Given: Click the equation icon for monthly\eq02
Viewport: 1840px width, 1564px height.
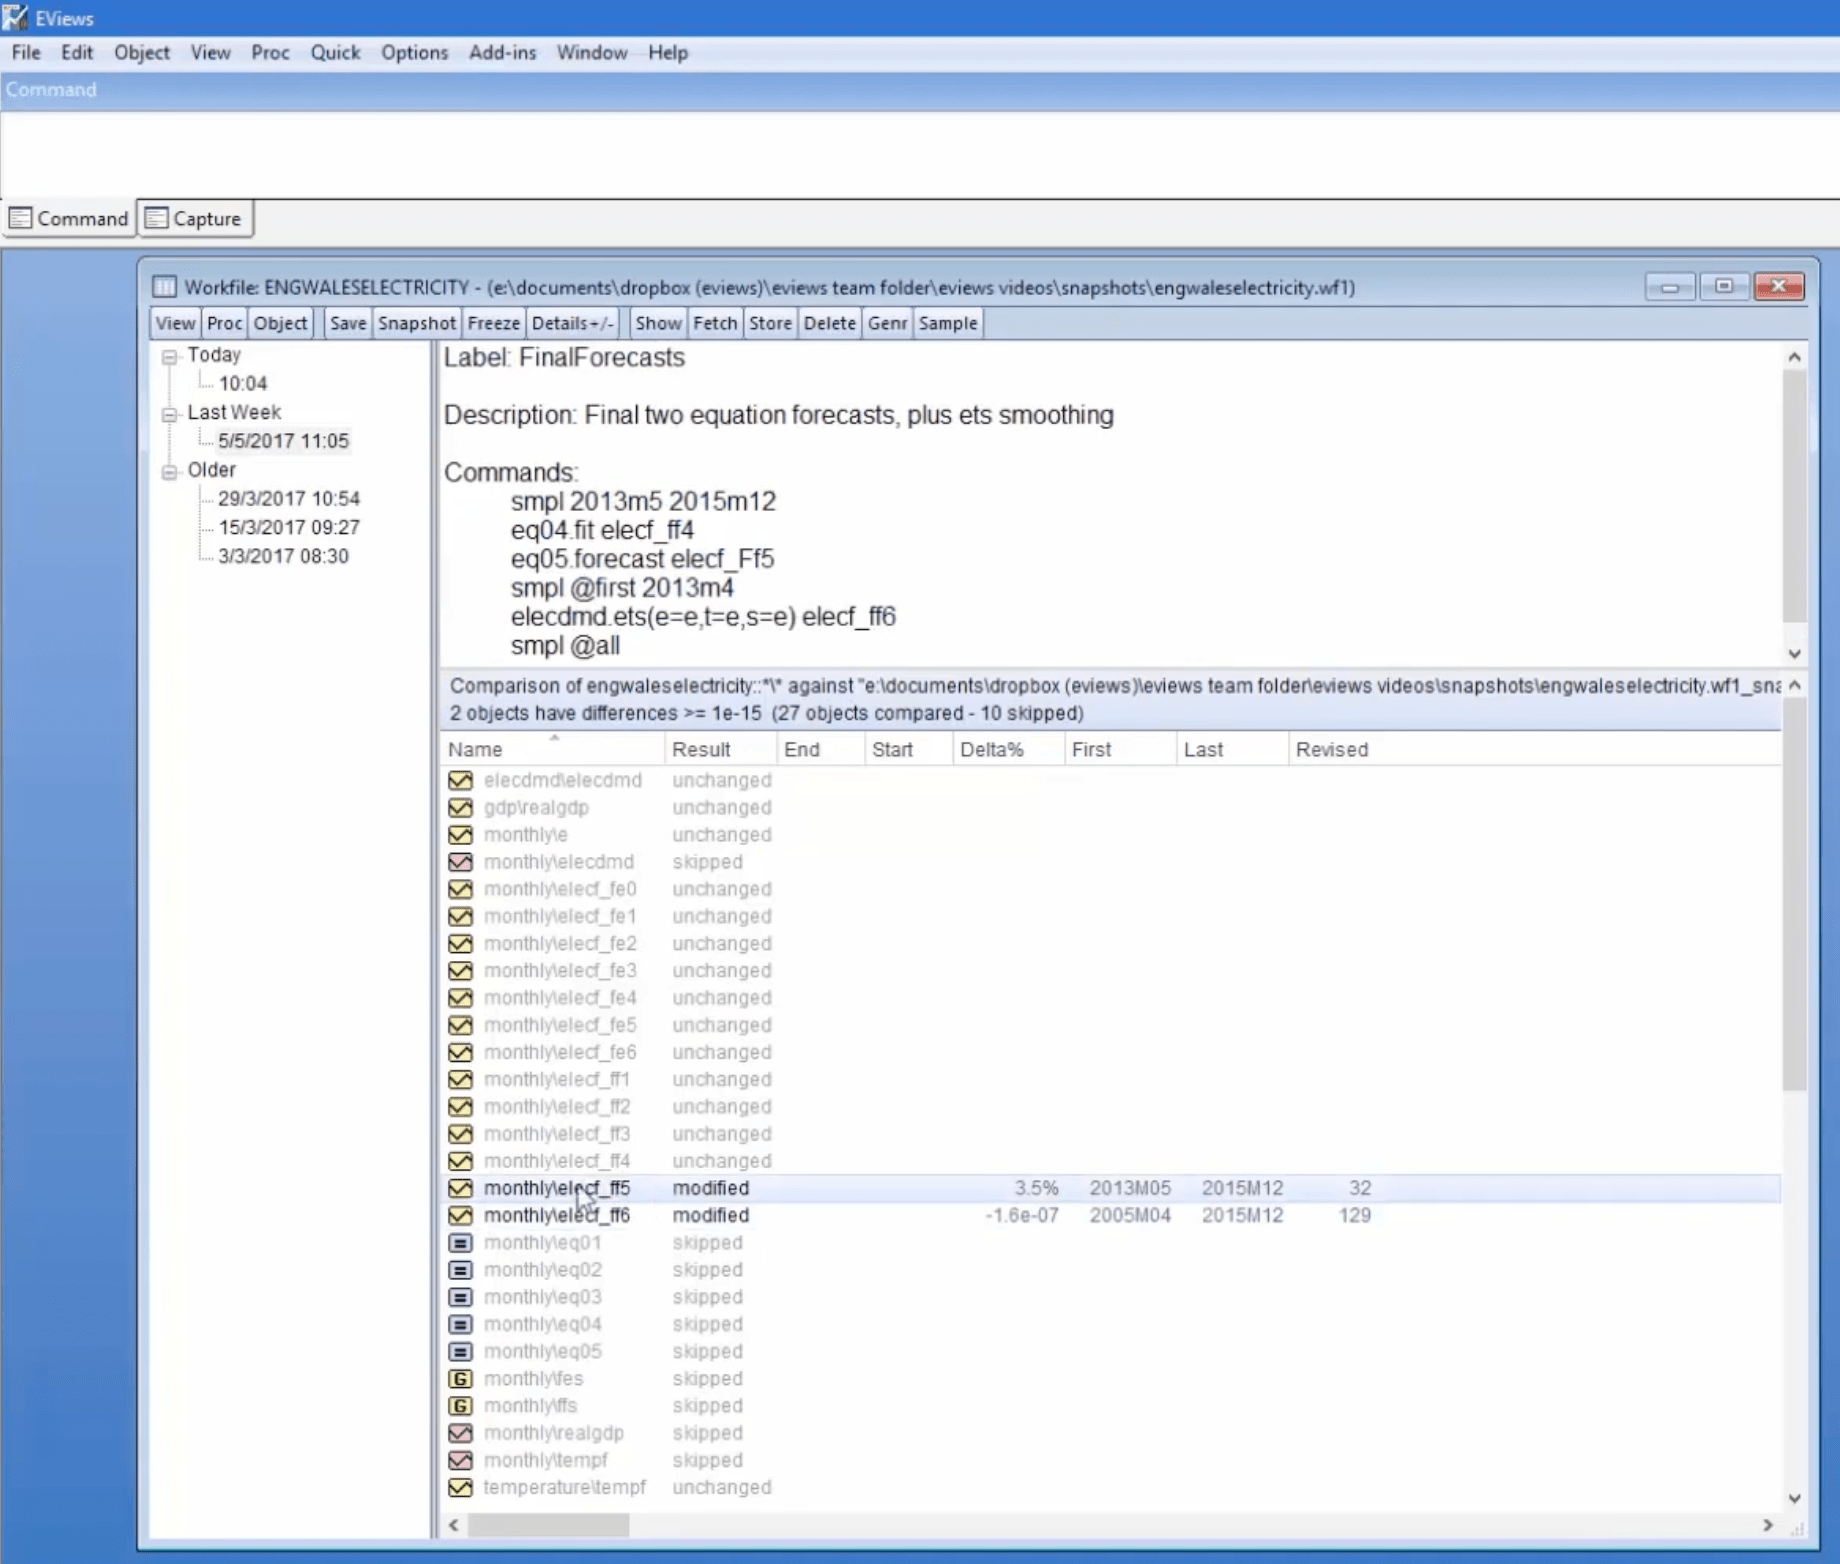Looking at the screenshot, I should (460, 1269).
